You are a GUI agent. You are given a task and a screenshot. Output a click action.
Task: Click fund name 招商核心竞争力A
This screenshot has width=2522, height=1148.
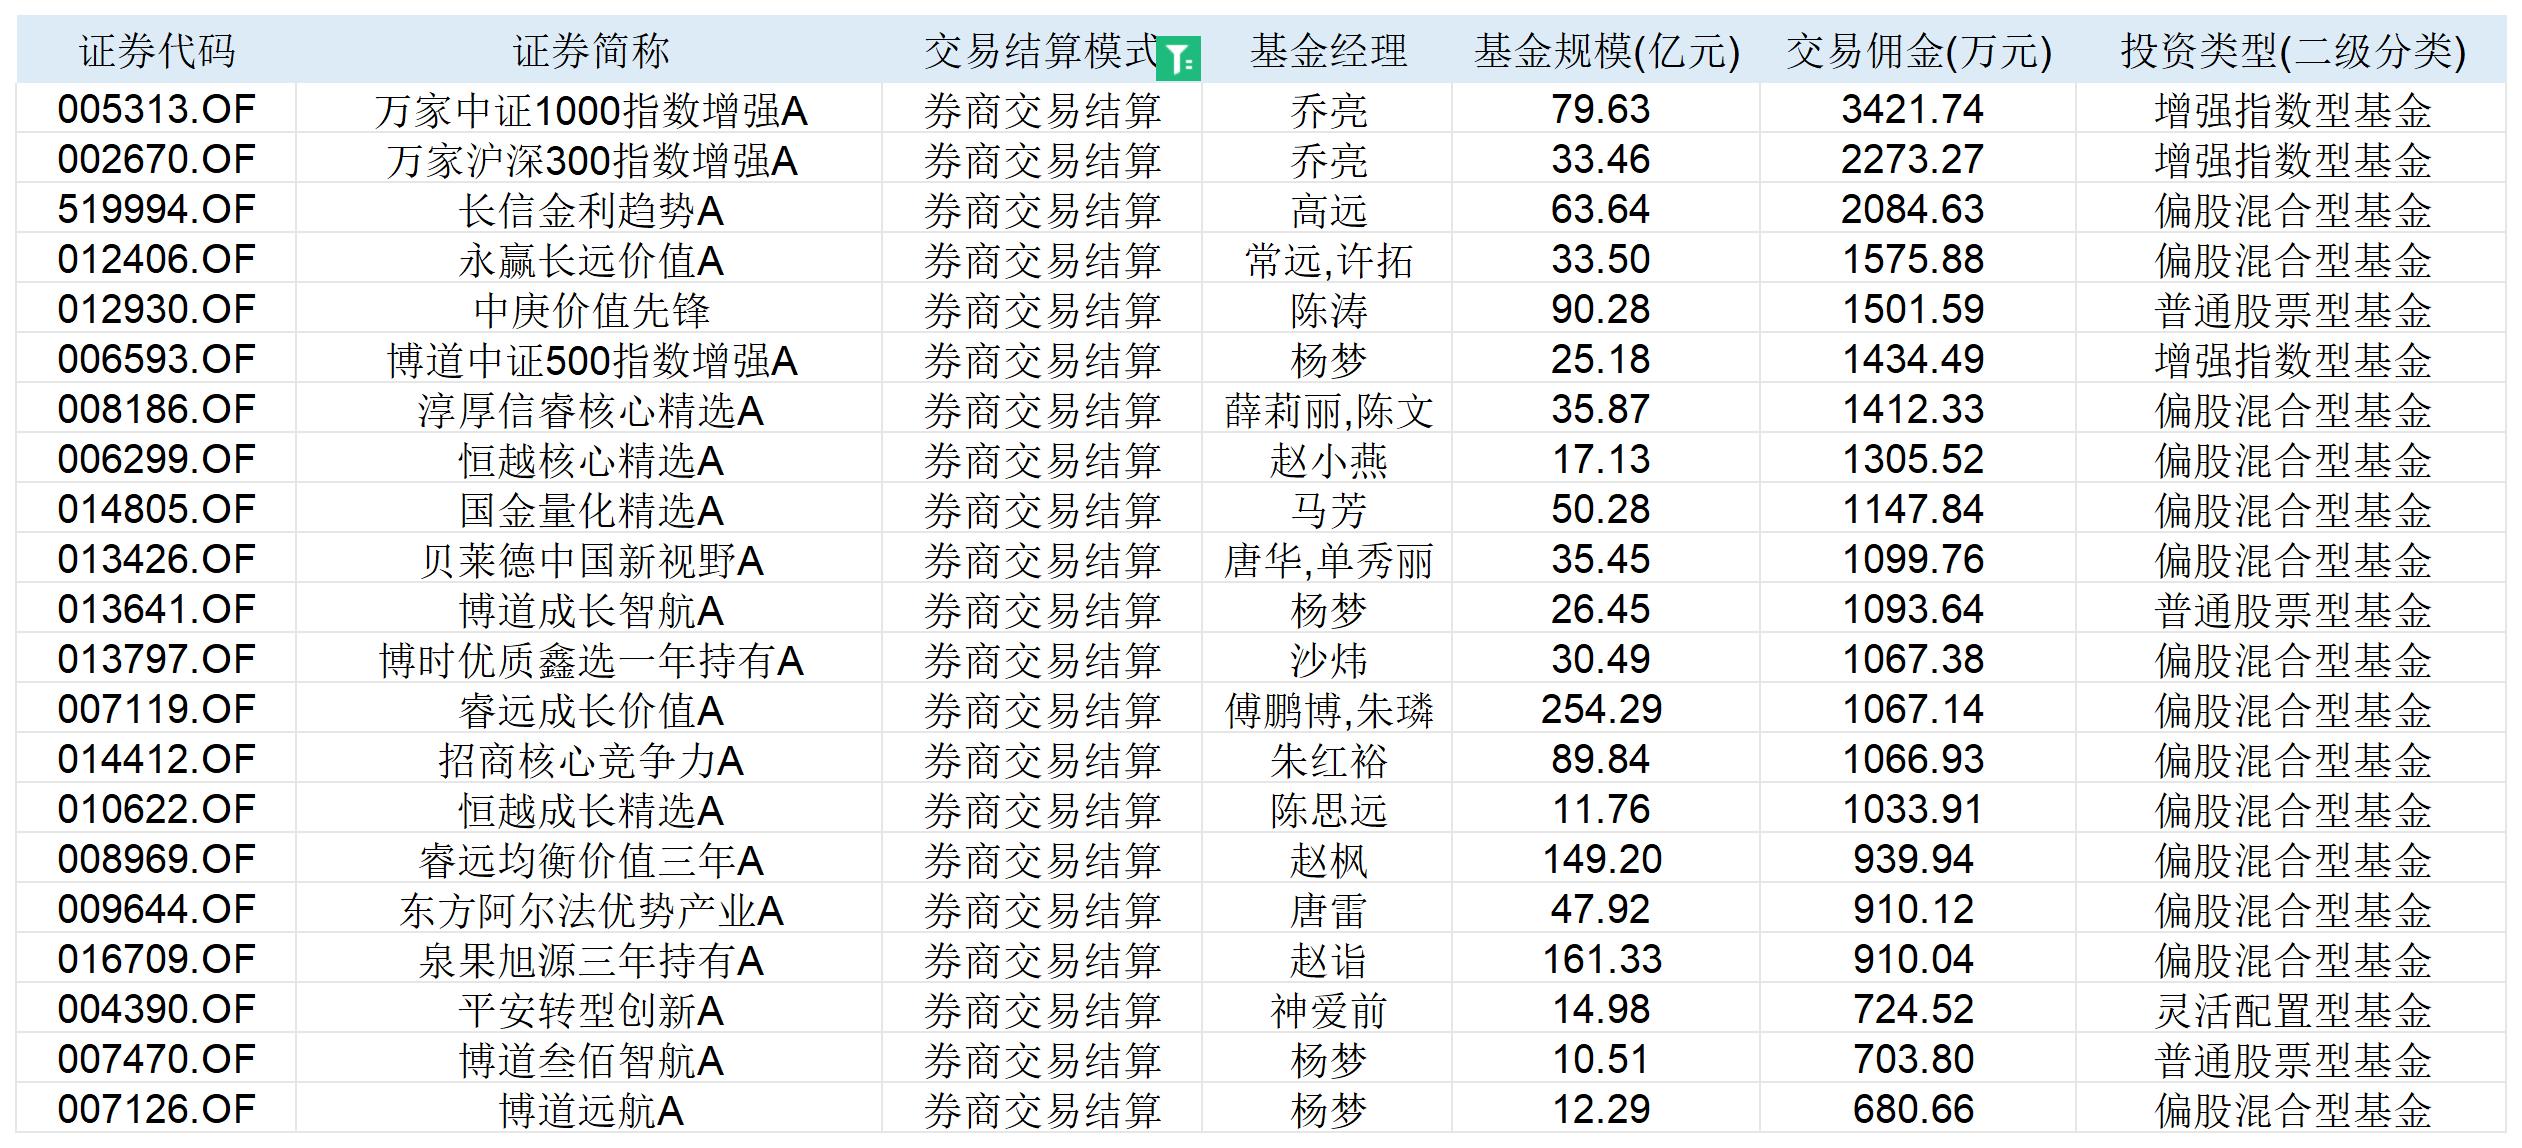[590, 760]
